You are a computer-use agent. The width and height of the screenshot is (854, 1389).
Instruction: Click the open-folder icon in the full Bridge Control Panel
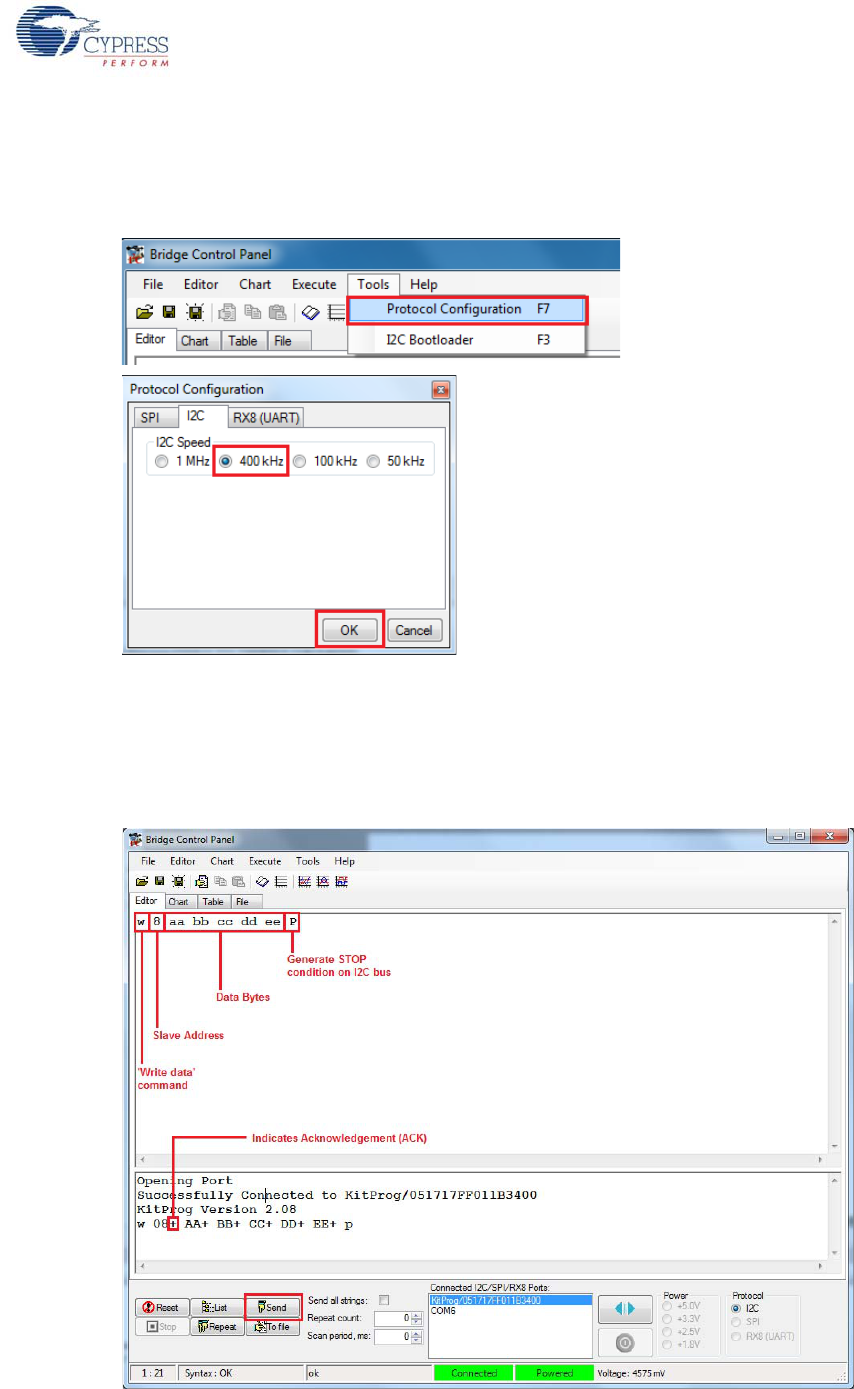(x=141, y=882)
